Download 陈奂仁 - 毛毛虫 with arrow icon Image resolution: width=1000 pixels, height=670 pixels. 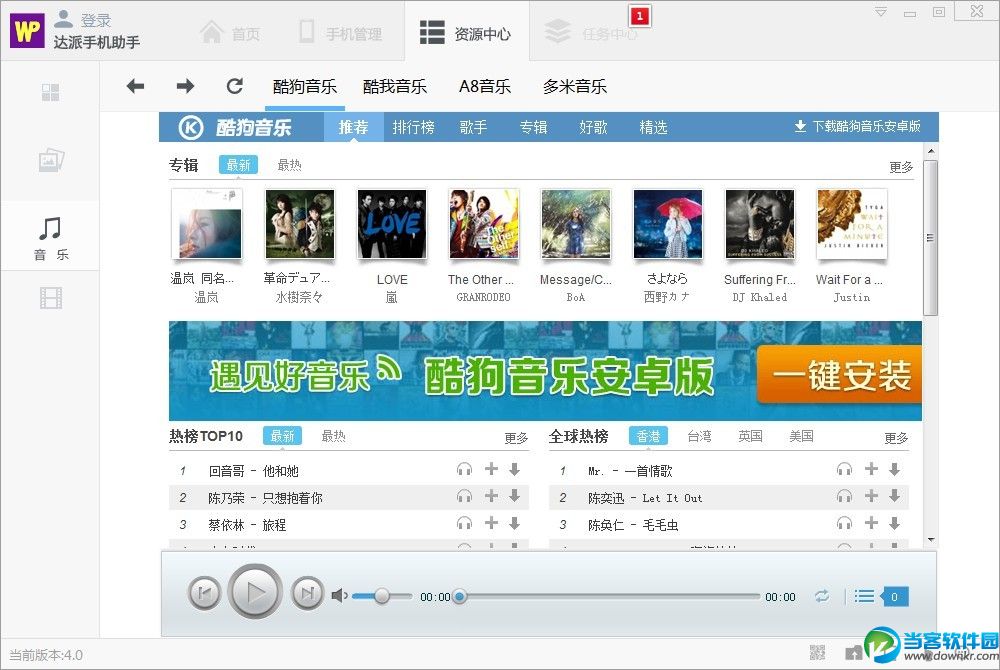tap(895, 523)
